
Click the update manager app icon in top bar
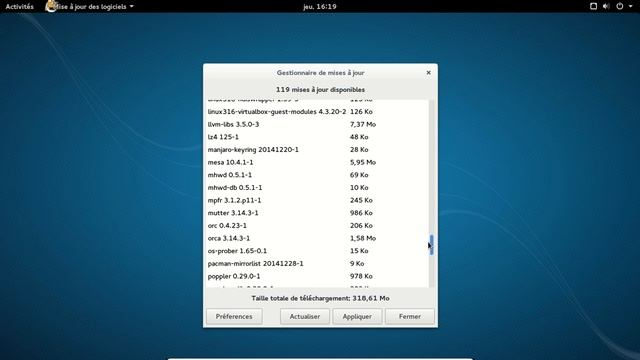(51, 6)
